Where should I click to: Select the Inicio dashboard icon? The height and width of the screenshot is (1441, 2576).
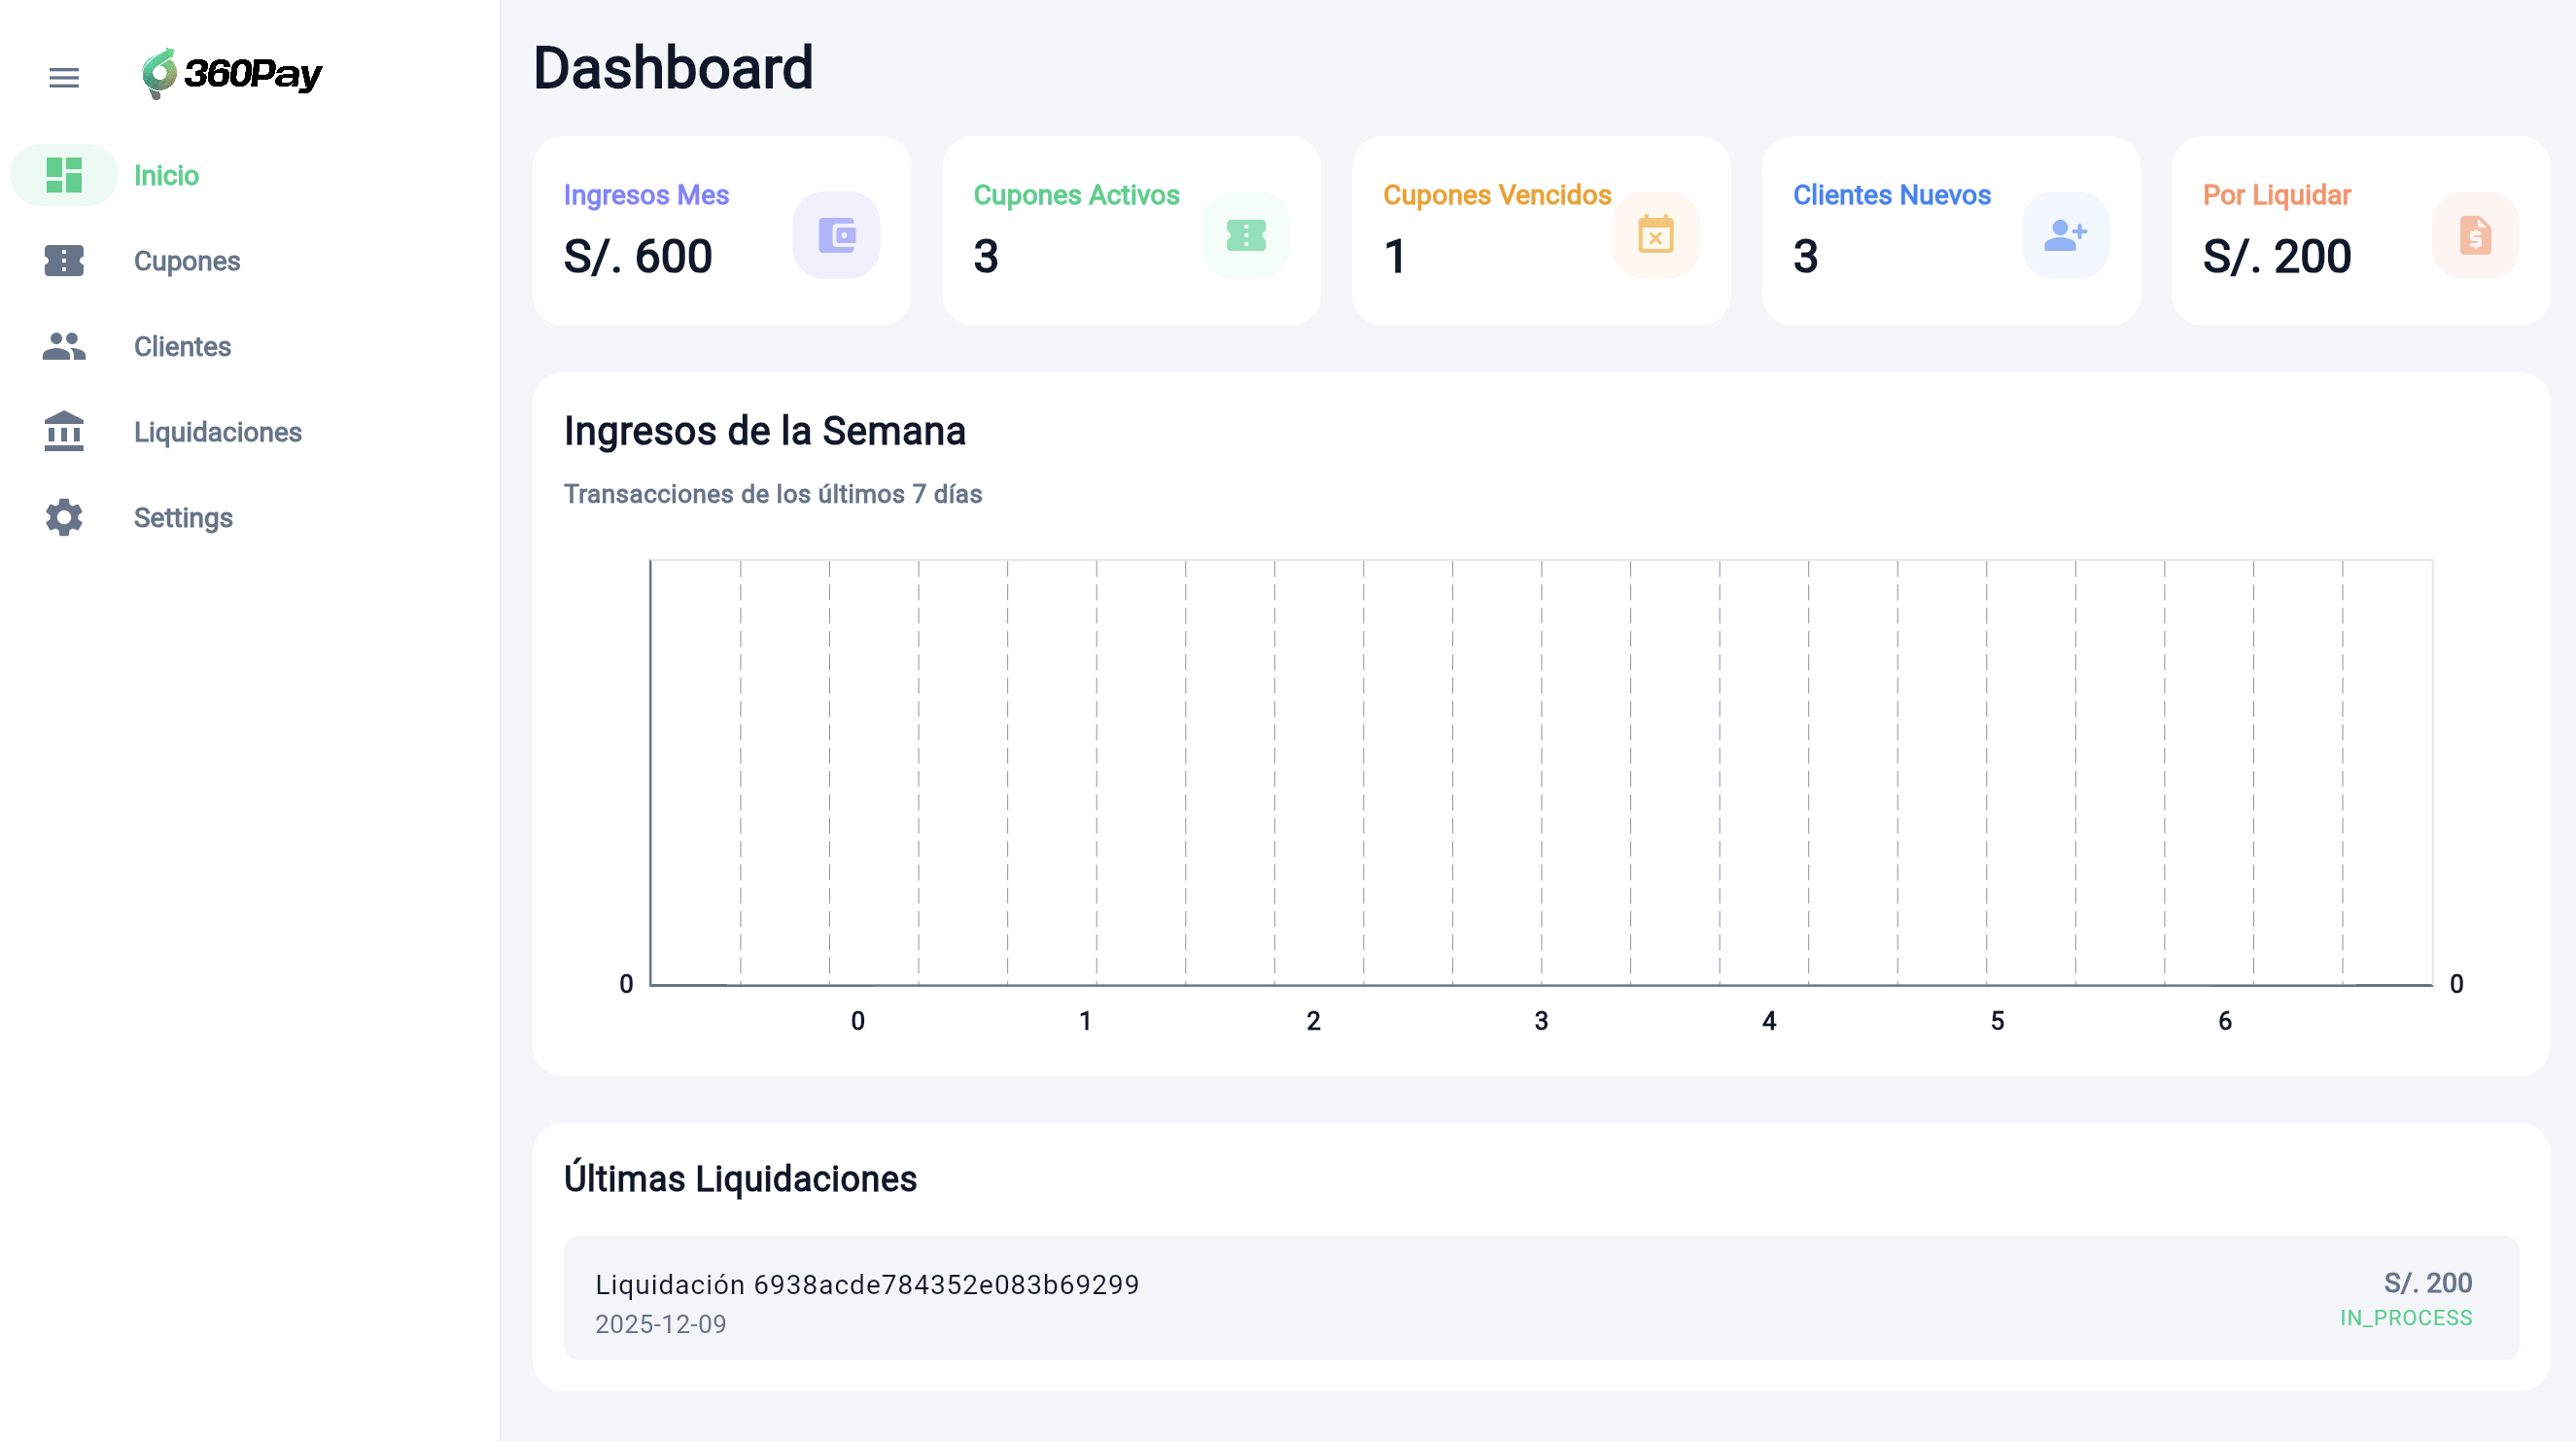pos(63,175)
